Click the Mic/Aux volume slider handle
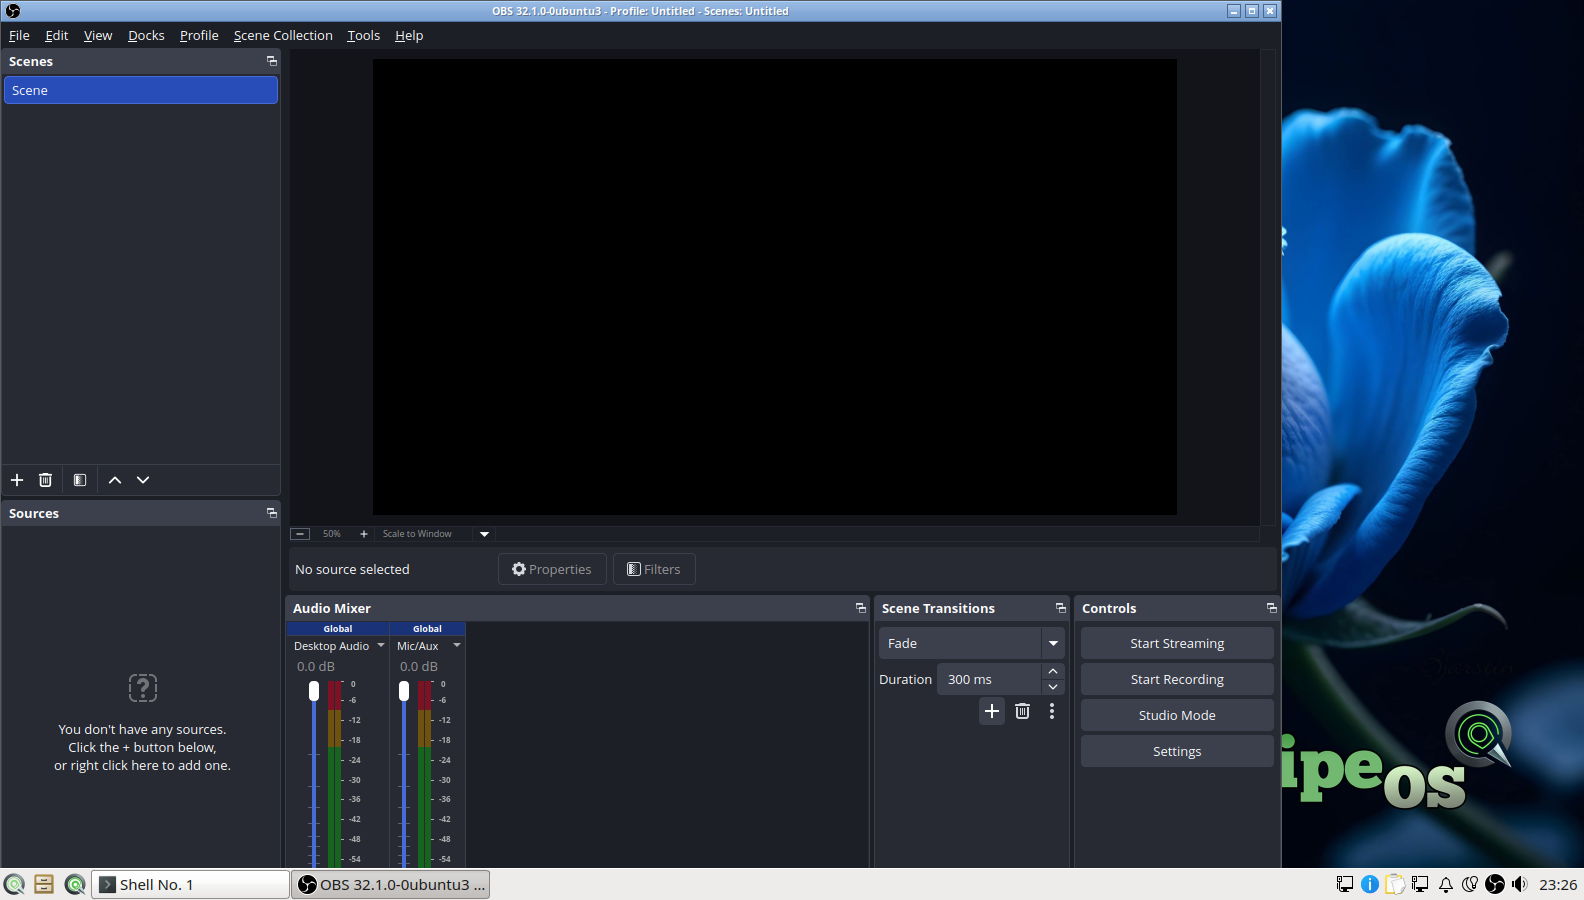The width and height of the screenshot is (1584, 900). click(404, 691)
